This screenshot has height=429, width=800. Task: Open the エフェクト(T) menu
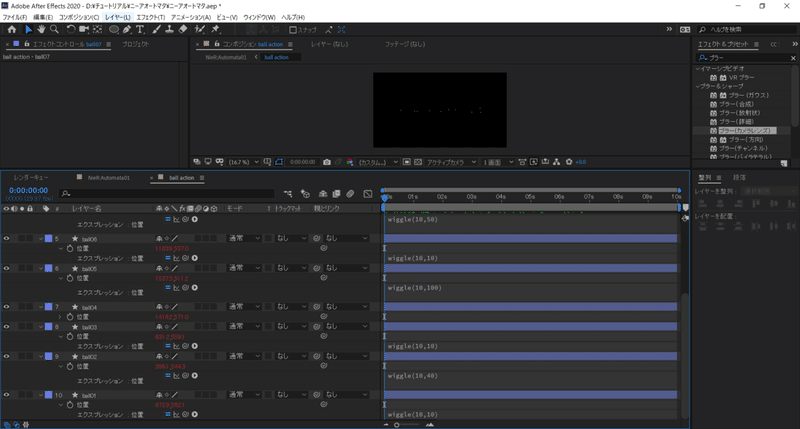[x=151, y=17]
